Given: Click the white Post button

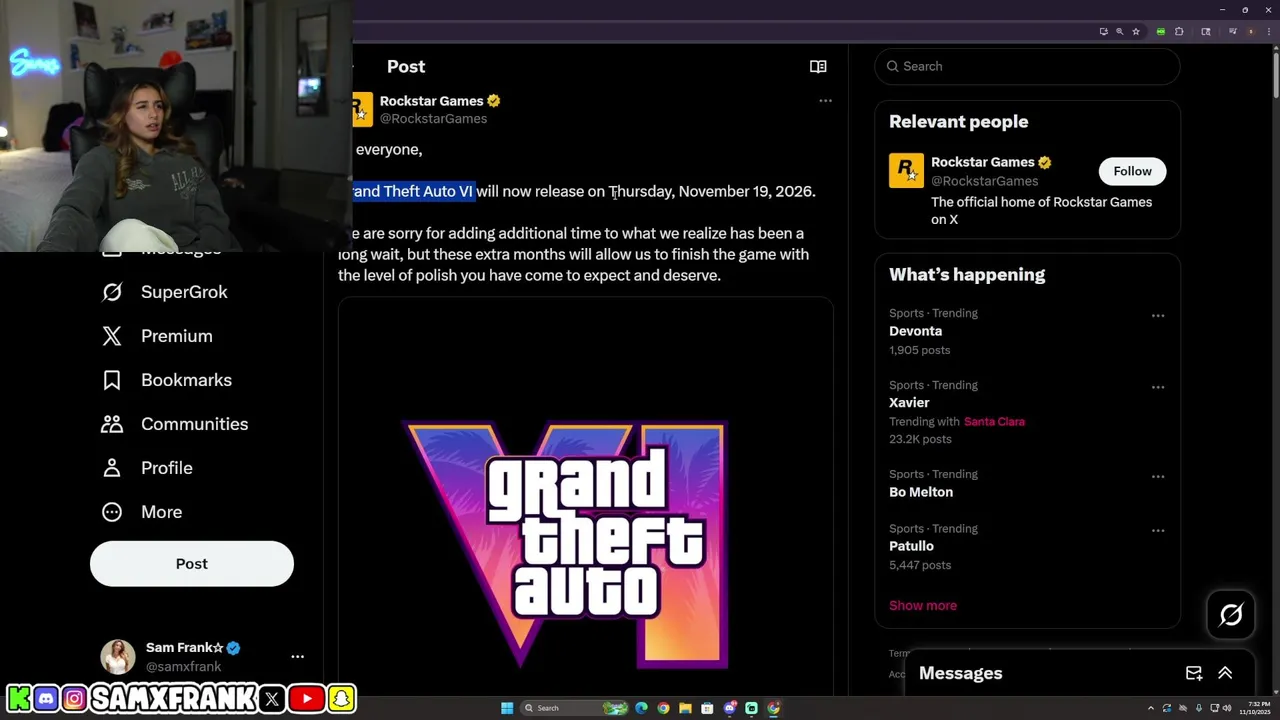Looking at the screenshot, I should click(192, 564).
